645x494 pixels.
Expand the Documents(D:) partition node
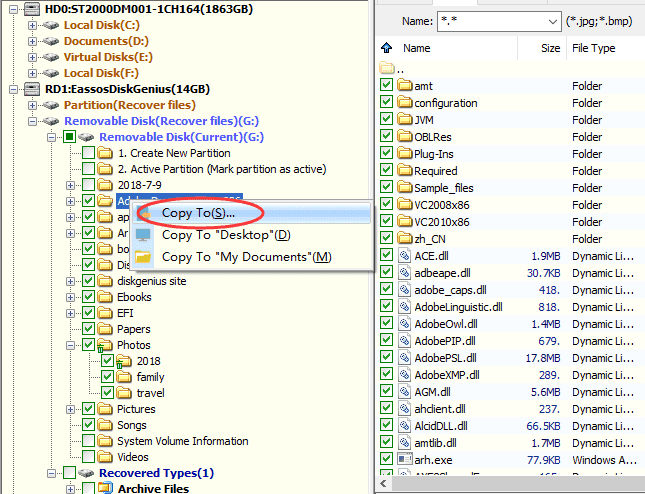33,41
